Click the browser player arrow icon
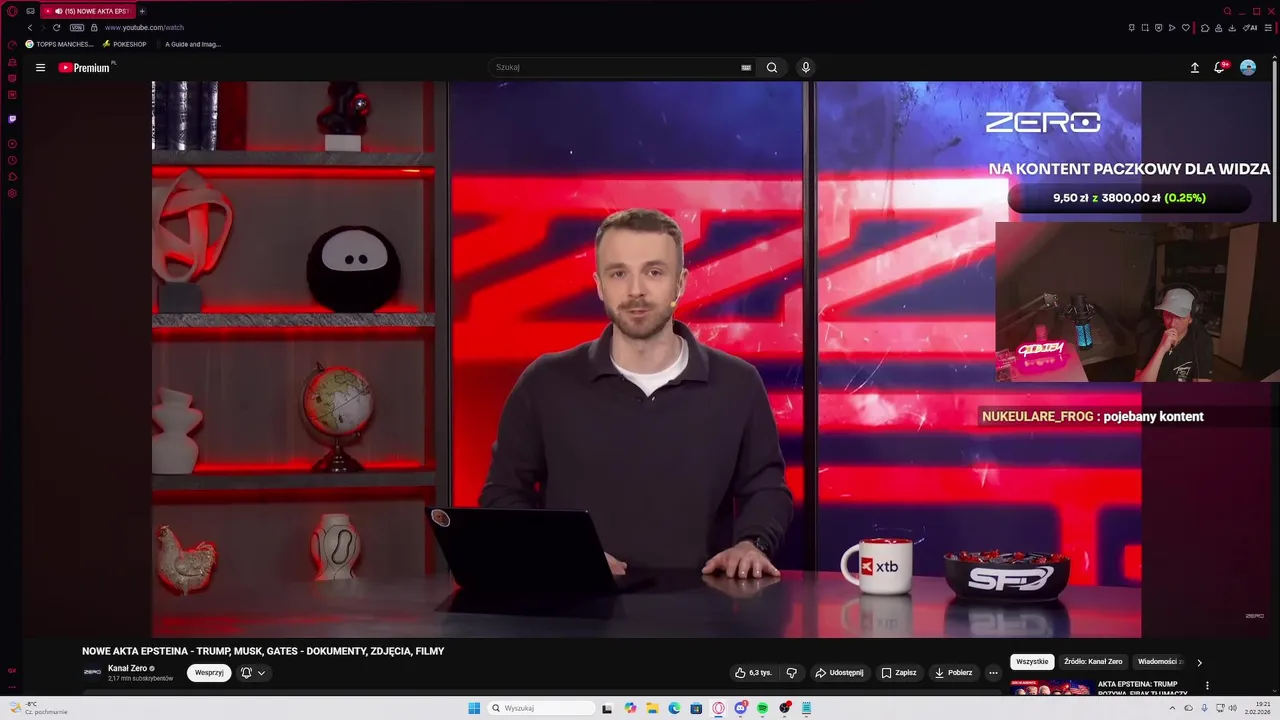Image resolution: width=1280 pixels, height=720 pixels. pyautogui.click(x=1172, y=27)
